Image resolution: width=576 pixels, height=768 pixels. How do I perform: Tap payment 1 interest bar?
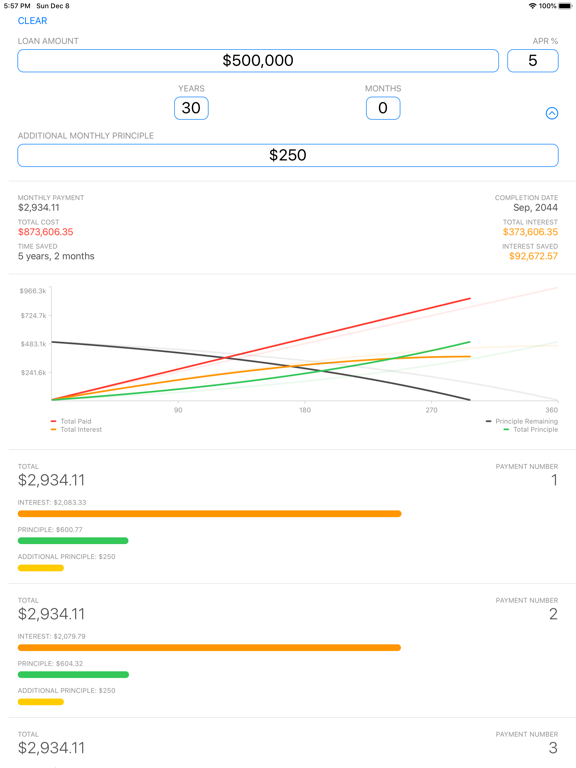pyautogui.click(x=210, y=514)
